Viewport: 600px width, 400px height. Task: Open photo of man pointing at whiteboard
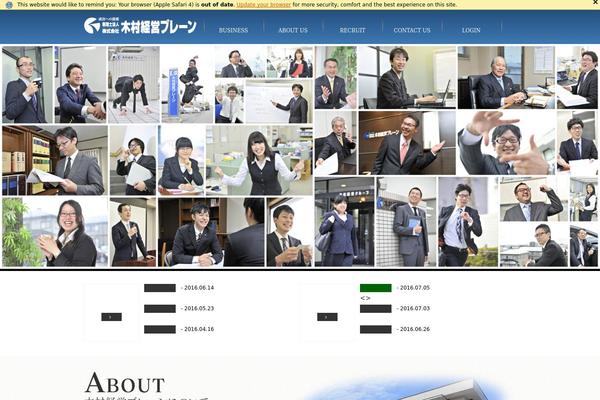[279, 101]
